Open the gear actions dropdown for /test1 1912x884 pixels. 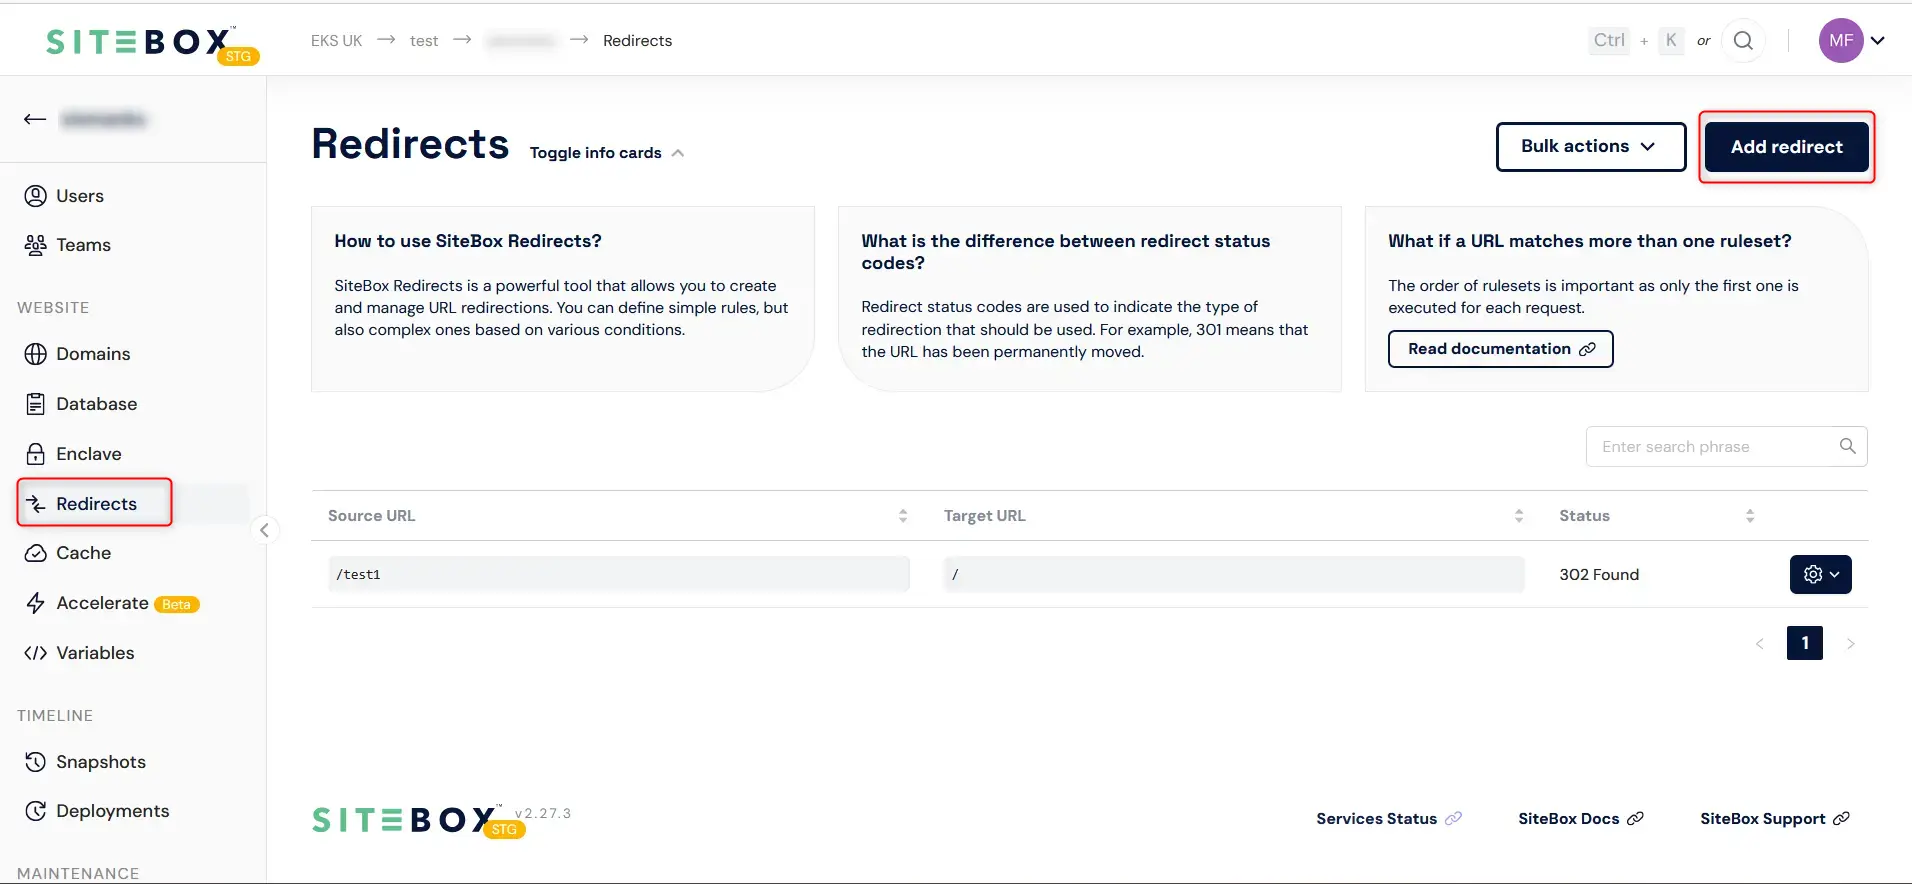(x=1821, y=575)
